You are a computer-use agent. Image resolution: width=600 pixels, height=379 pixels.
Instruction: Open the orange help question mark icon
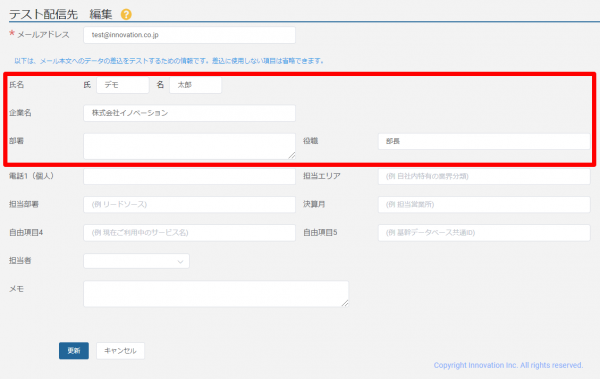[x=126, y=14]
